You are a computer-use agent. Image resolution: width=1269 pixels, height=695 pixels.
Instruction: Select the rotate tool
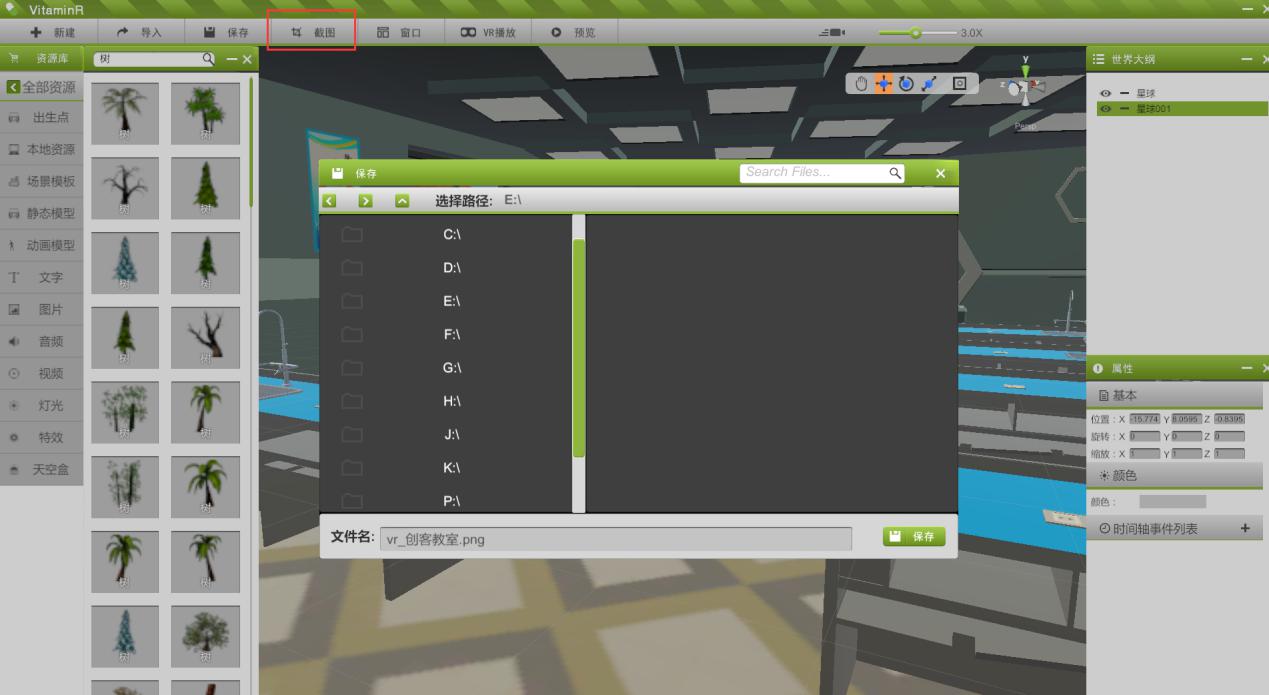906,84
